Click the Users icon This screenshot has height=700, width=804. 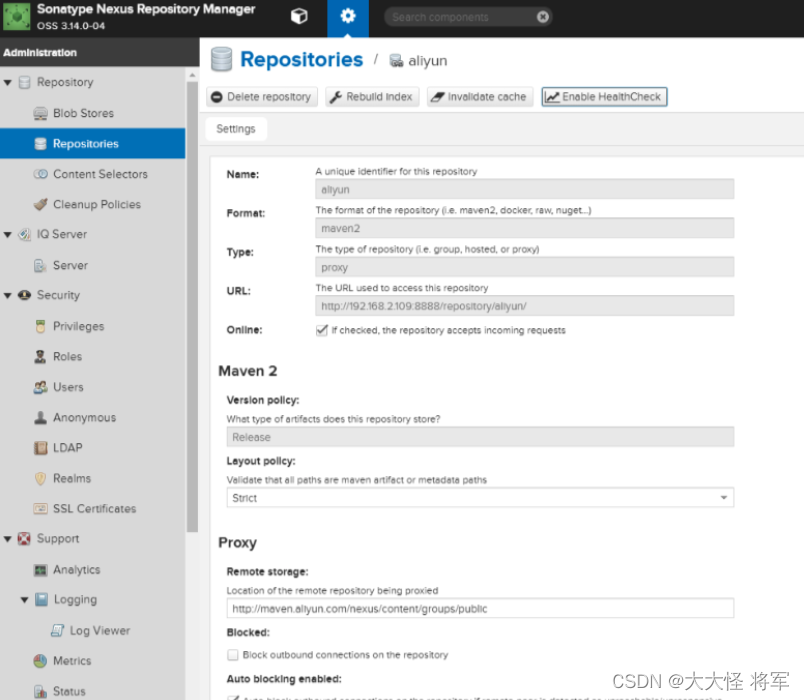click(41, 387)
